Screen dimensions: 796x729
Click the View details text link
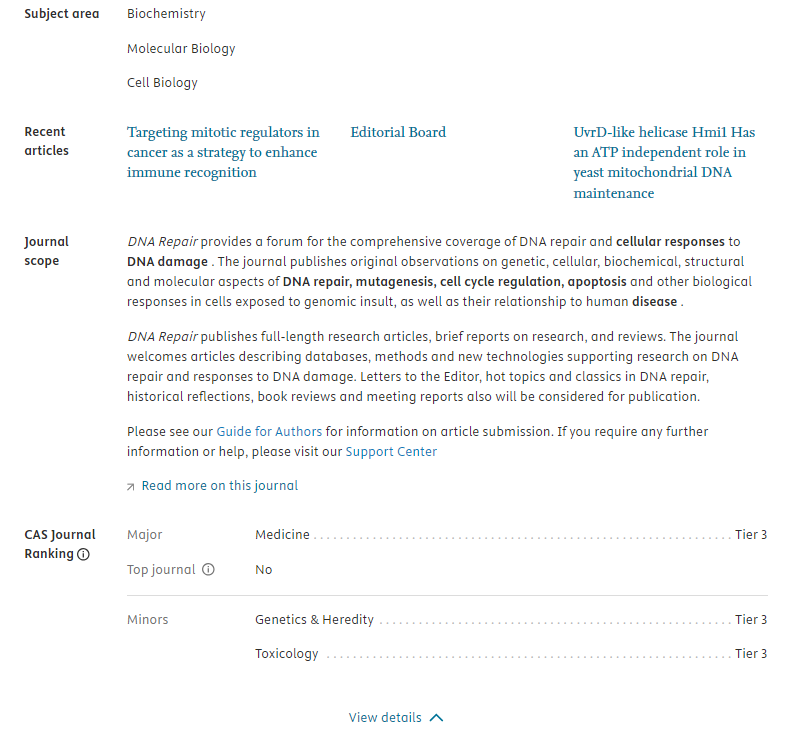(x=385, y=718)
